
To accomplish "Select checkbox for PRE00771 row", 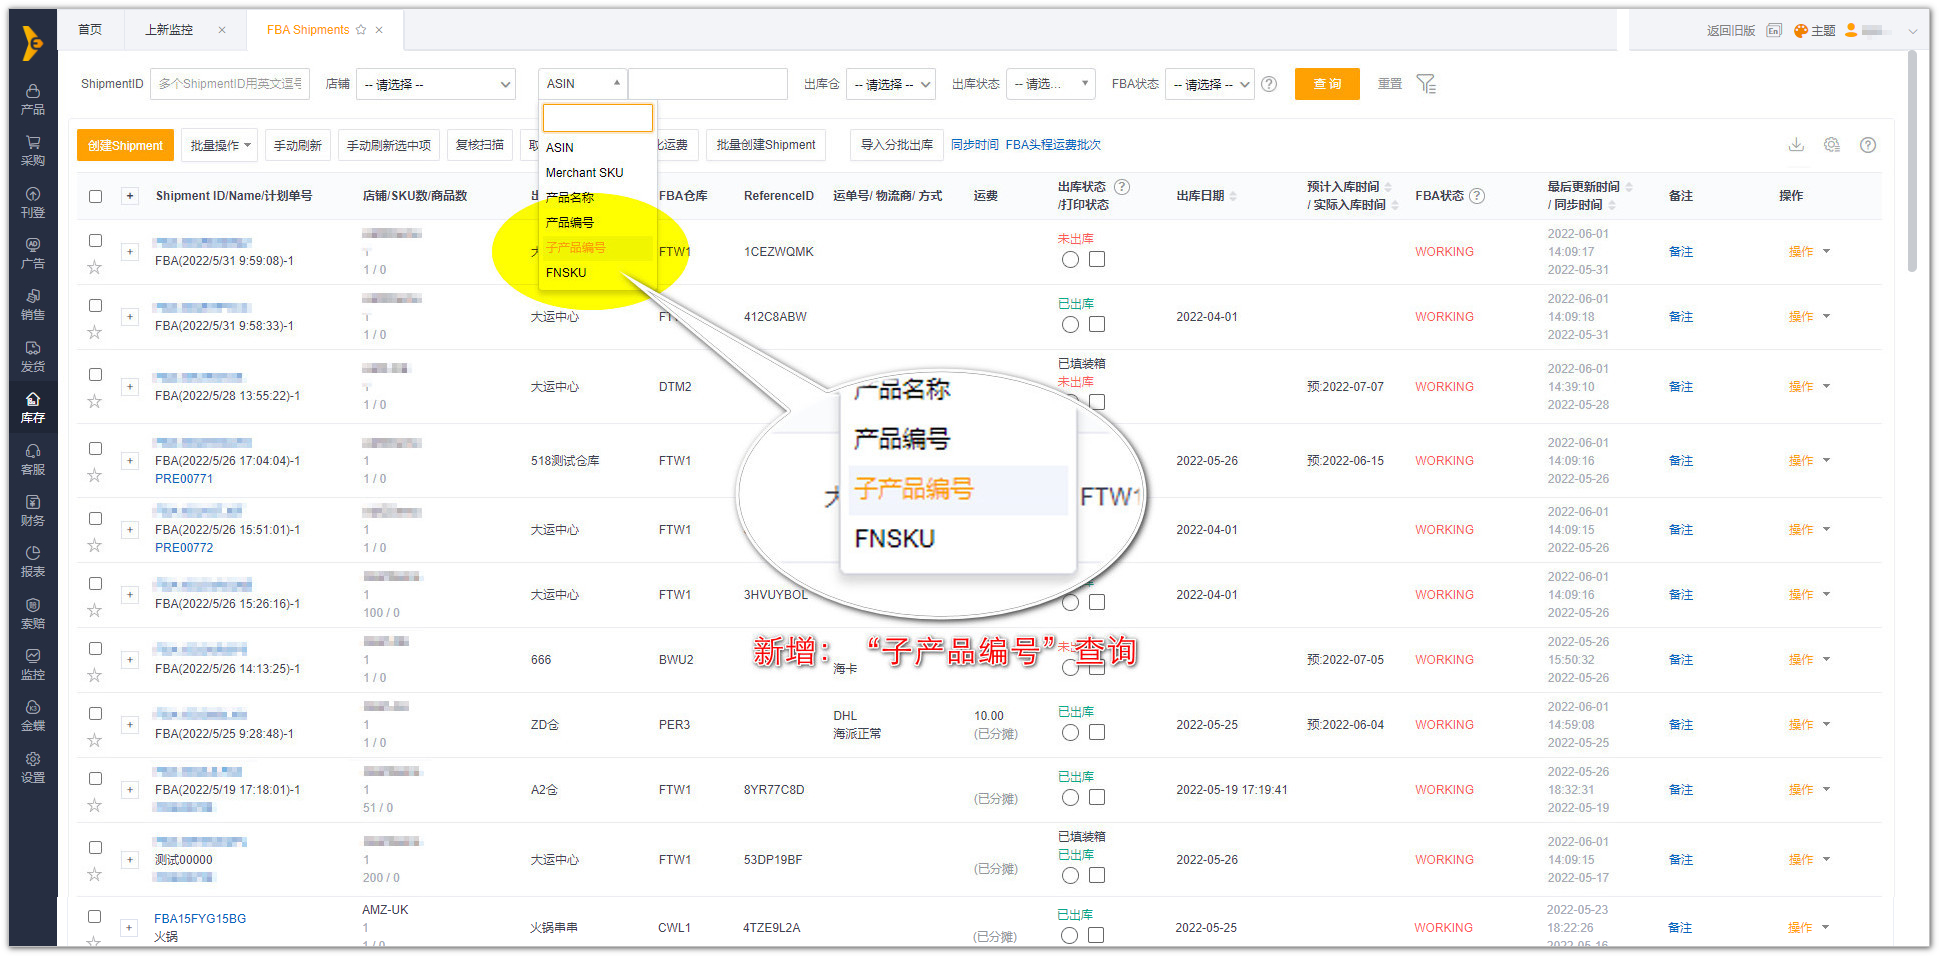I will tap(95, 448).
